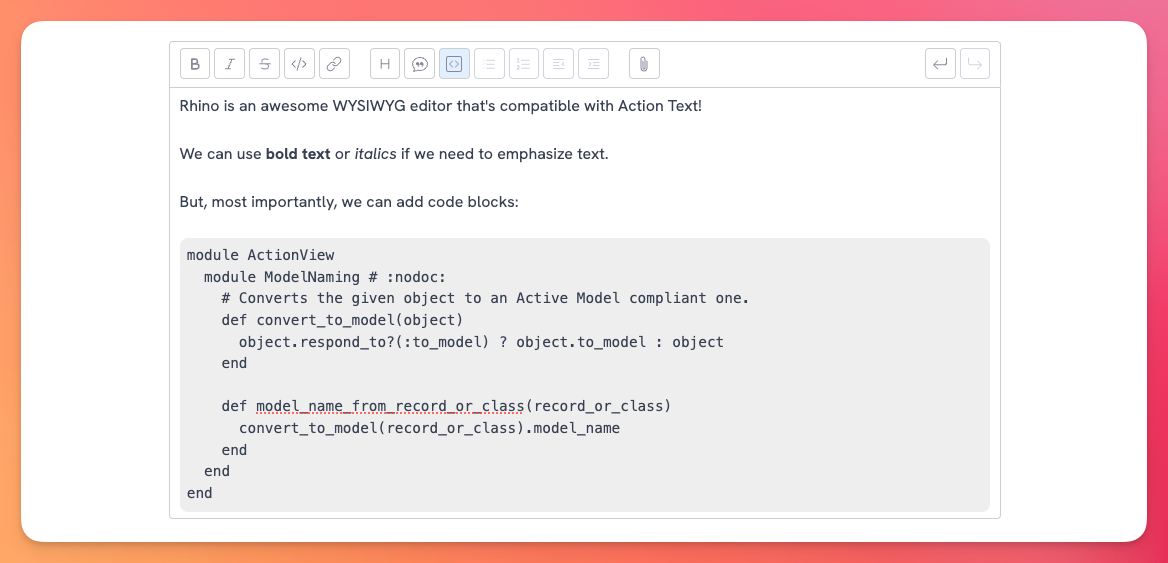1168x563 pixels.
Task: Attach a file with the paperclip icon
Action: 644,64
